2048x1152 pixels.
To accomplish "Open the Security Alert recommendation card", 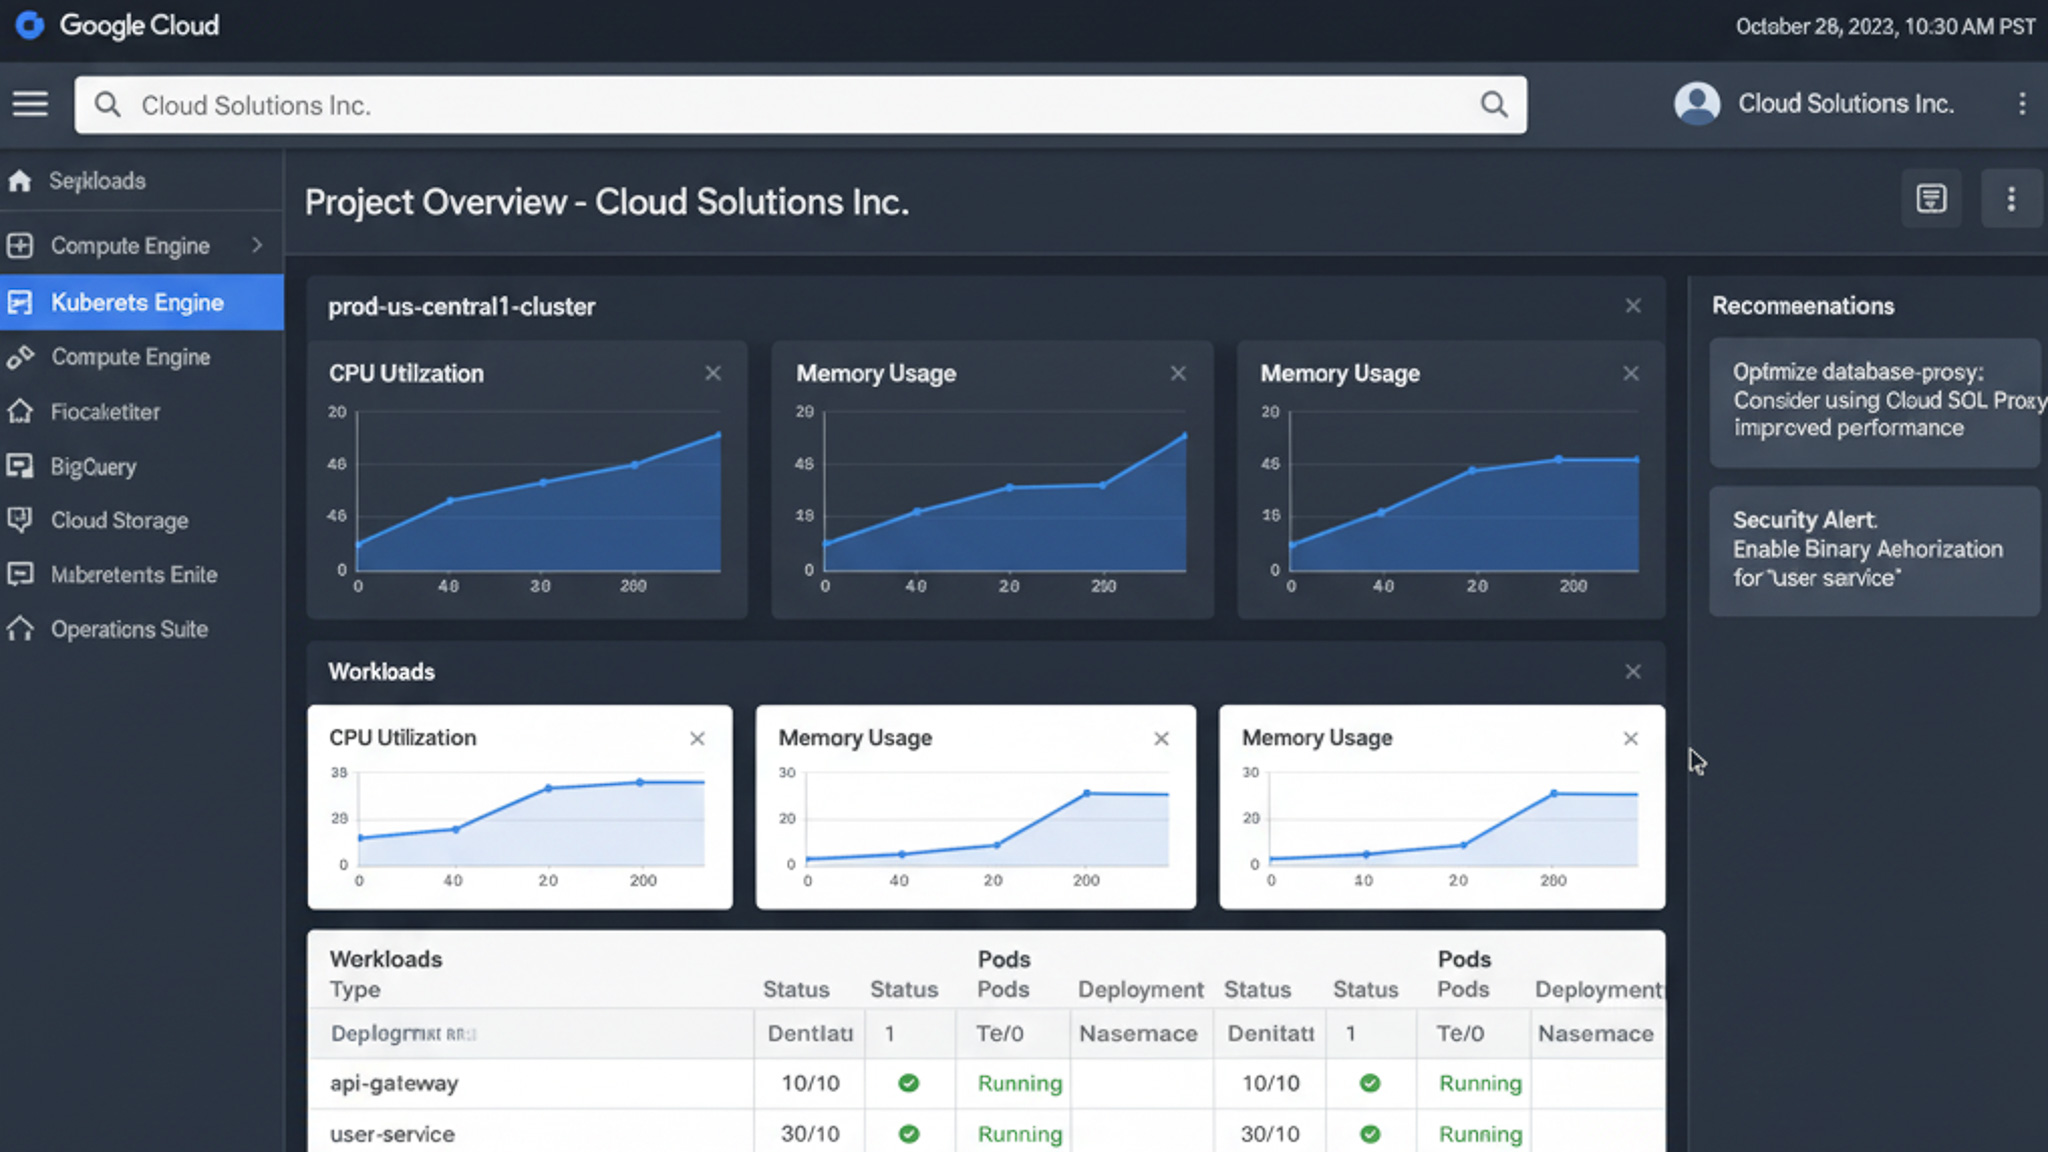I will click(1873, 550).
